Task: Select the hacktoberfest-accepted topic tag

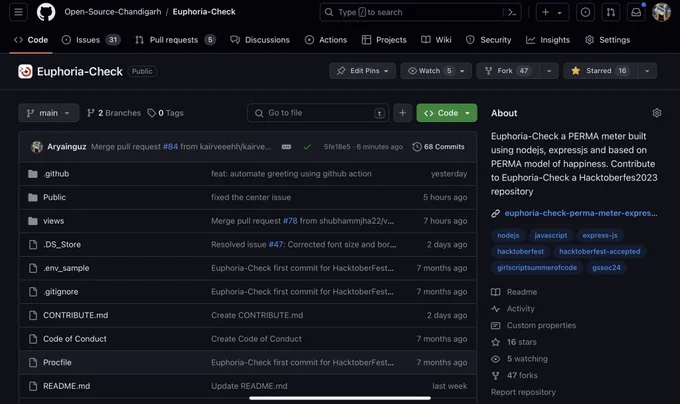Action: (599, 251)
